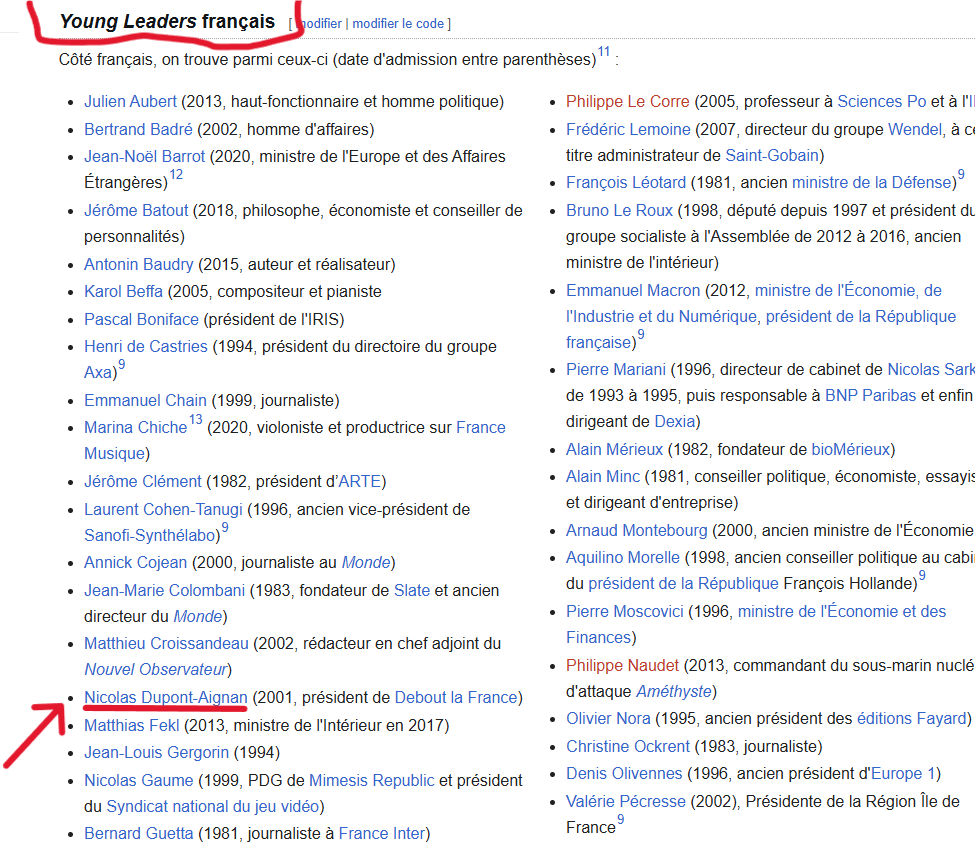Click Syndicat national du jeu vidéo link
This screenshot has height=842, width=975.
pyautogui.click(x=212, y=806)
